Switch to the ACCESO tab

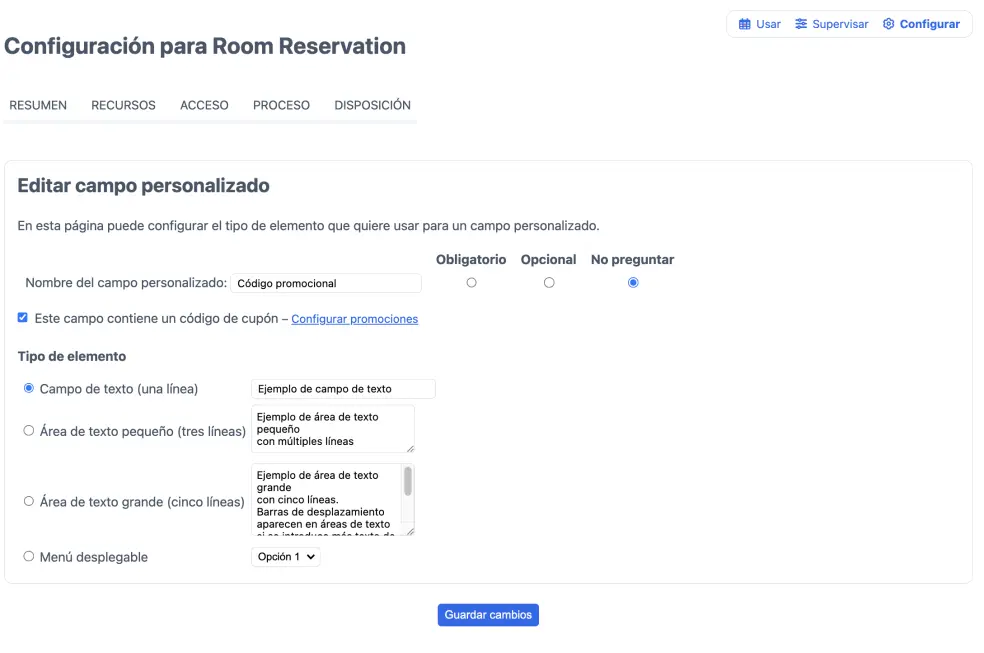tap(204, 105)
